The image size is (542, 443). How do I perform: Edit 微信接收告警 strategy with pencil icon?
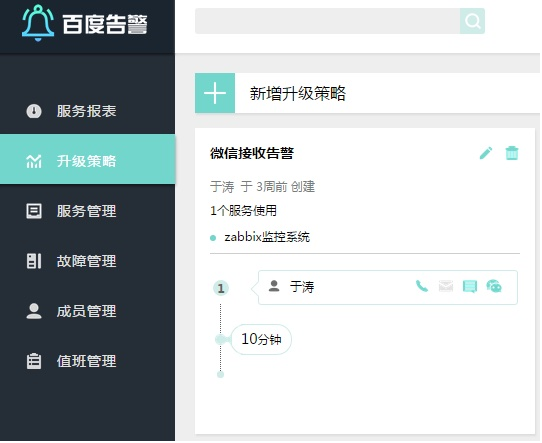click(487, 153)
